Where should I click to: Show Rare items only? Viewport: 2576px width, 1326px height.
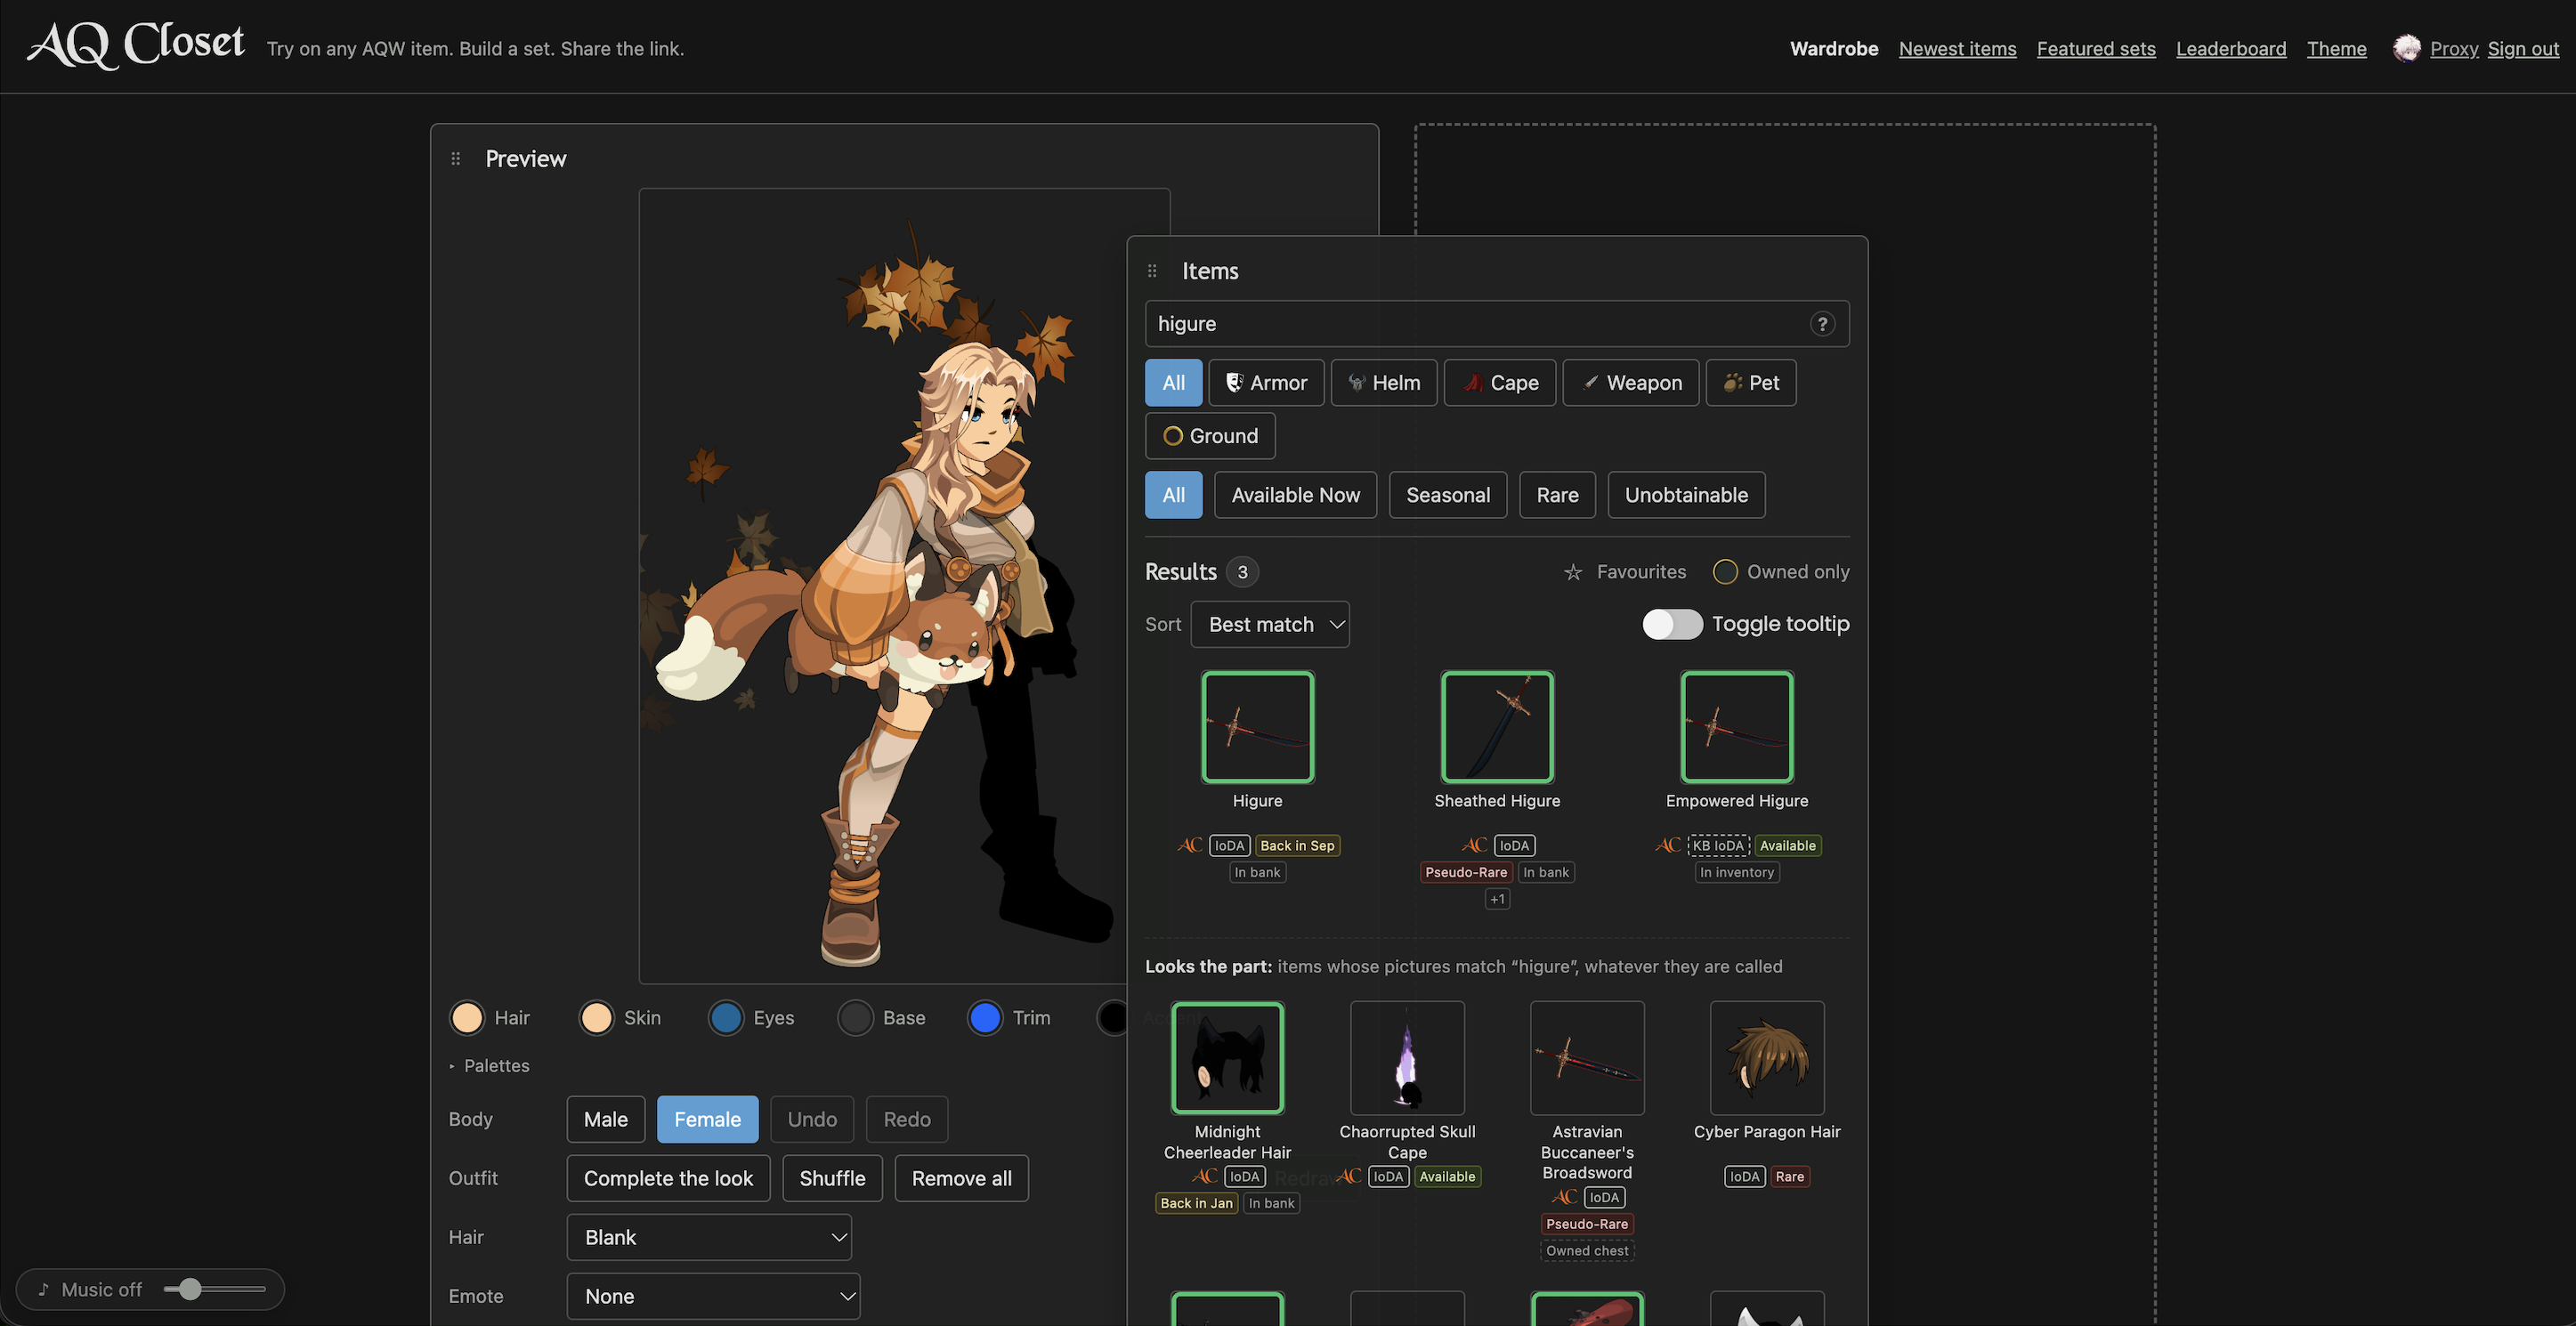tap(1557, 495)
